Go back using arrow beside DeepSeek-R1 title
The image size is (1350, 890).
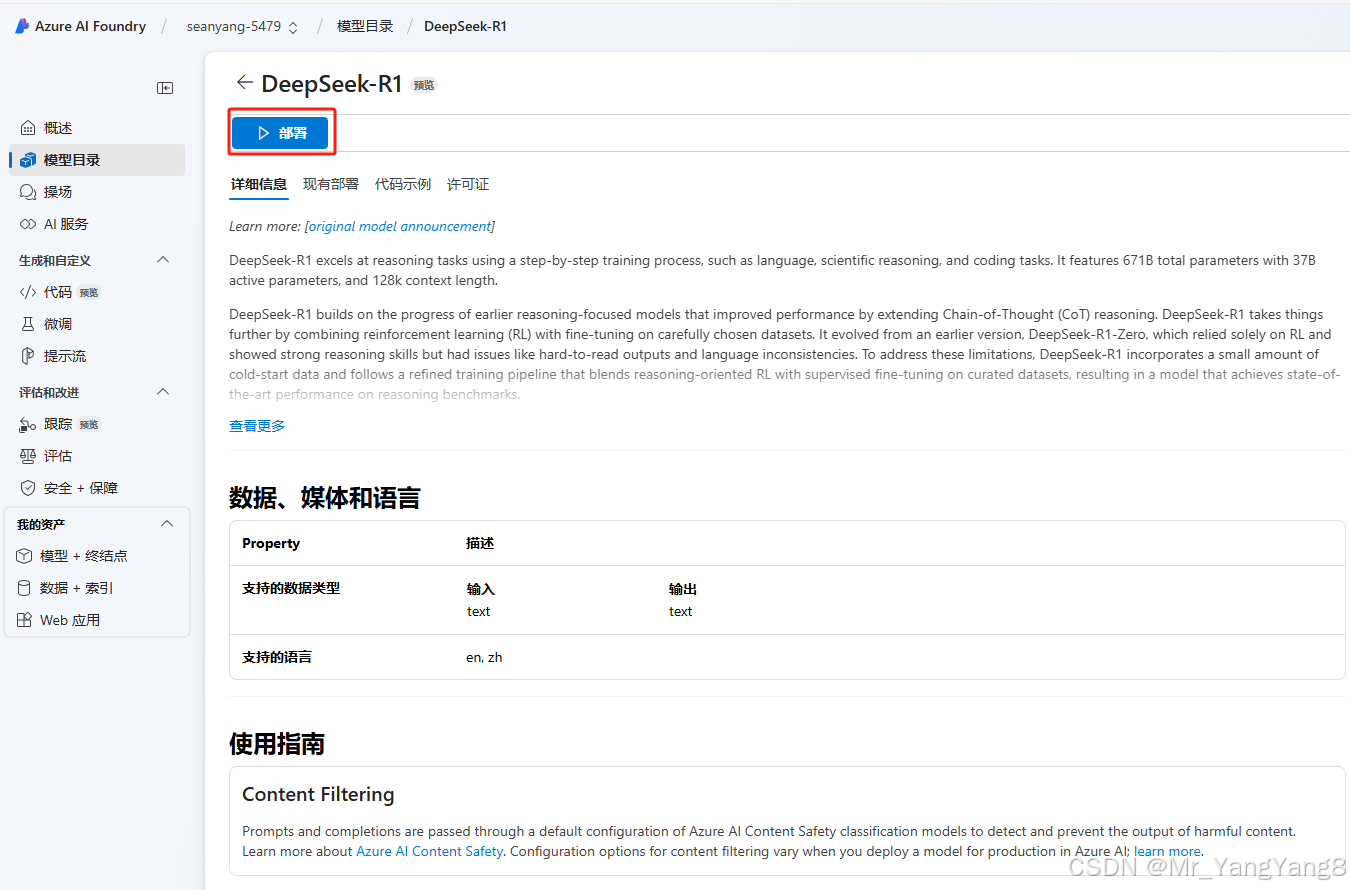point(244,83)
